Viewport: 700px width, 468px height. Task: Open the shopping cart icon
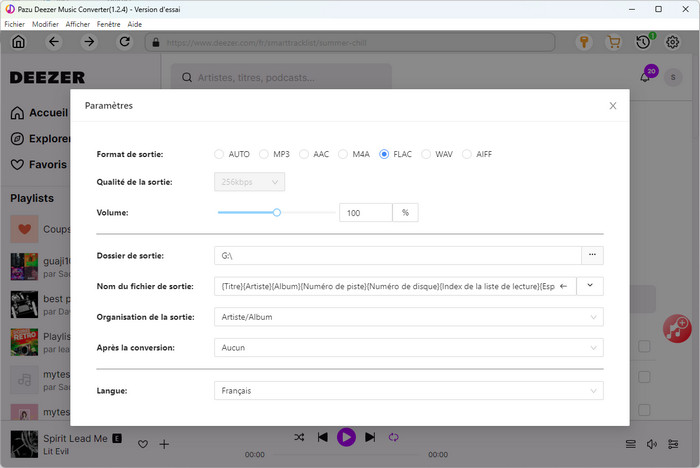point(614,42)
